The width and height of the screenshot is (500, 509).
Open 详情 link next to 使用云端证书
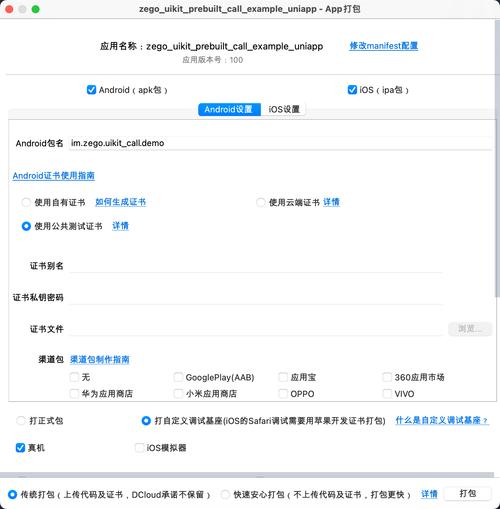coord(331,202)
